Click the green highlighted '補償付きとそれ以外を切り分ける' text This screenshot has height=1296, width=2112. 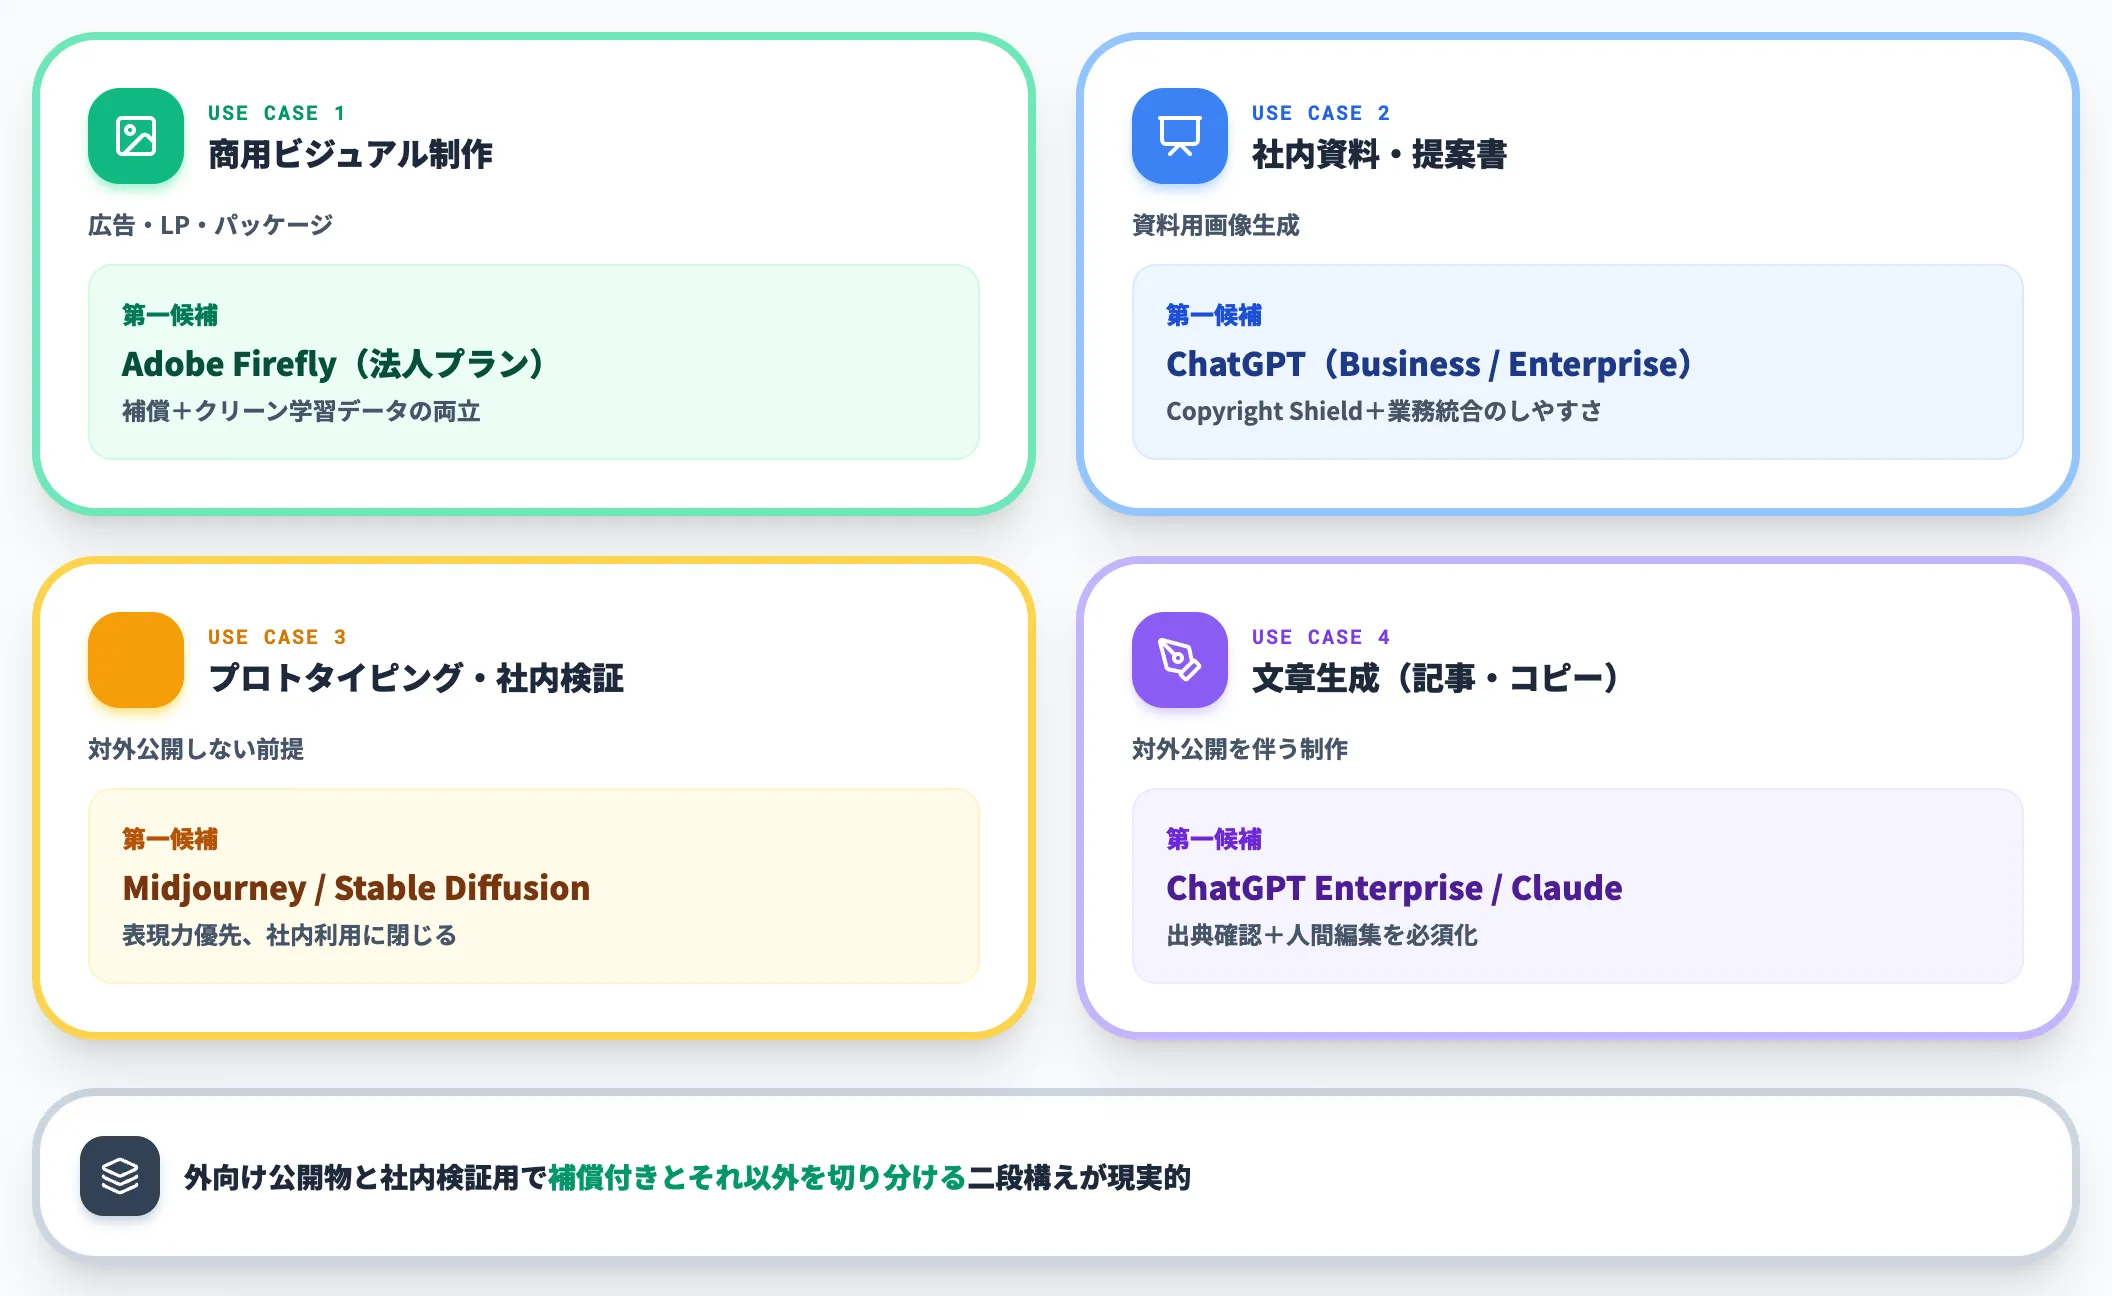(757, 1177)
